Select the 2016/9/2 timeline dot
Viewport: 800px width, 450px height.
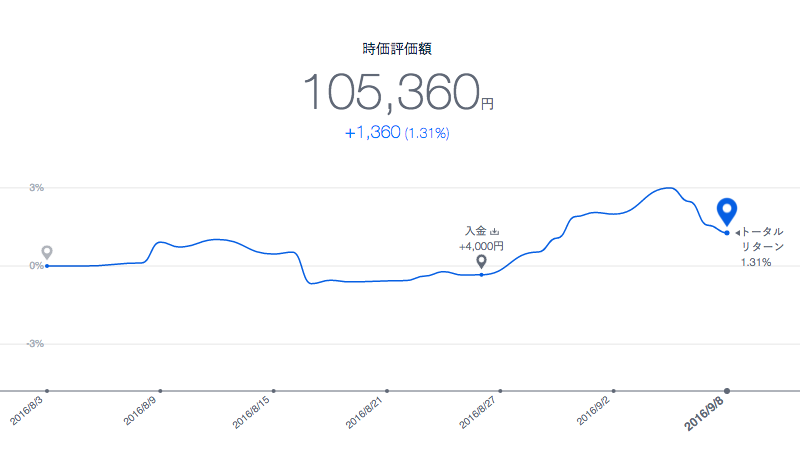[613, 391]
